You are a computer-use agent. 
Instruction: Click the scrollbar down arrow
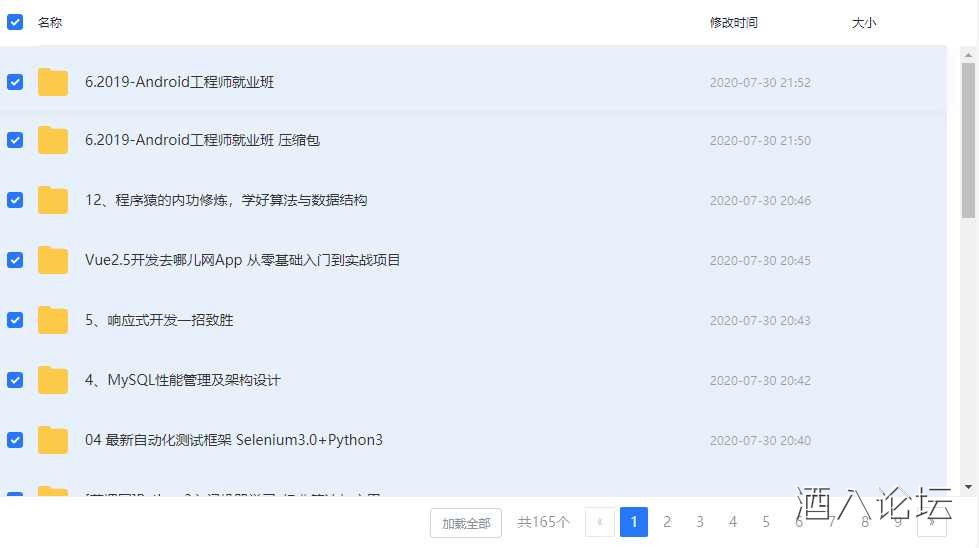[x=968, y=487]
